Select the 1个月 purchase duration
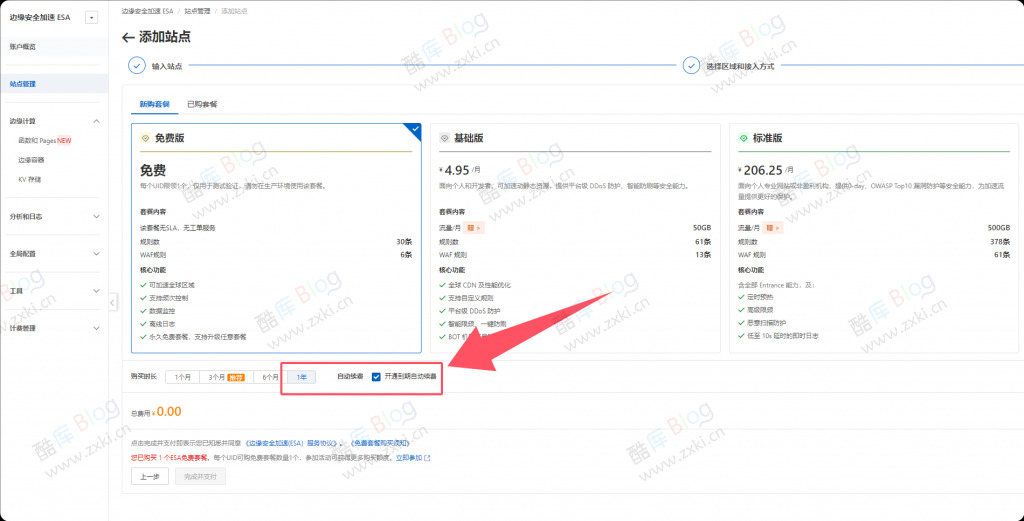 click(182, 377)
